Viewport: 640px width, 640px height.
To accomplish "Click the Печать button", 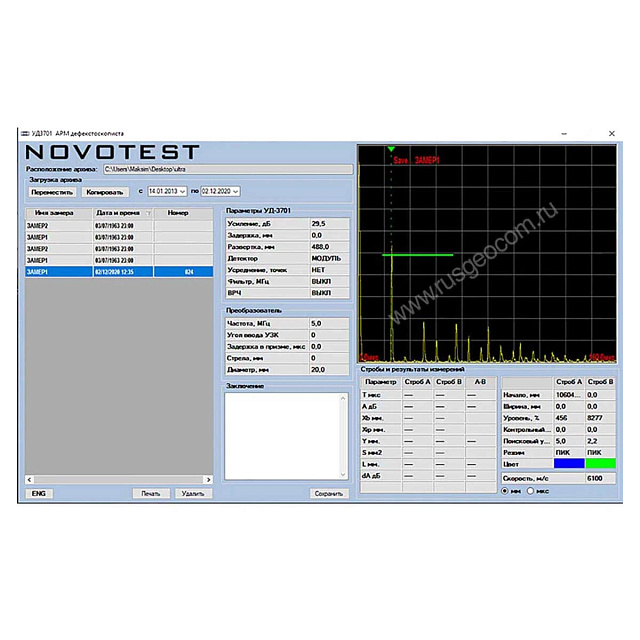I will click(x=150, y=493).
